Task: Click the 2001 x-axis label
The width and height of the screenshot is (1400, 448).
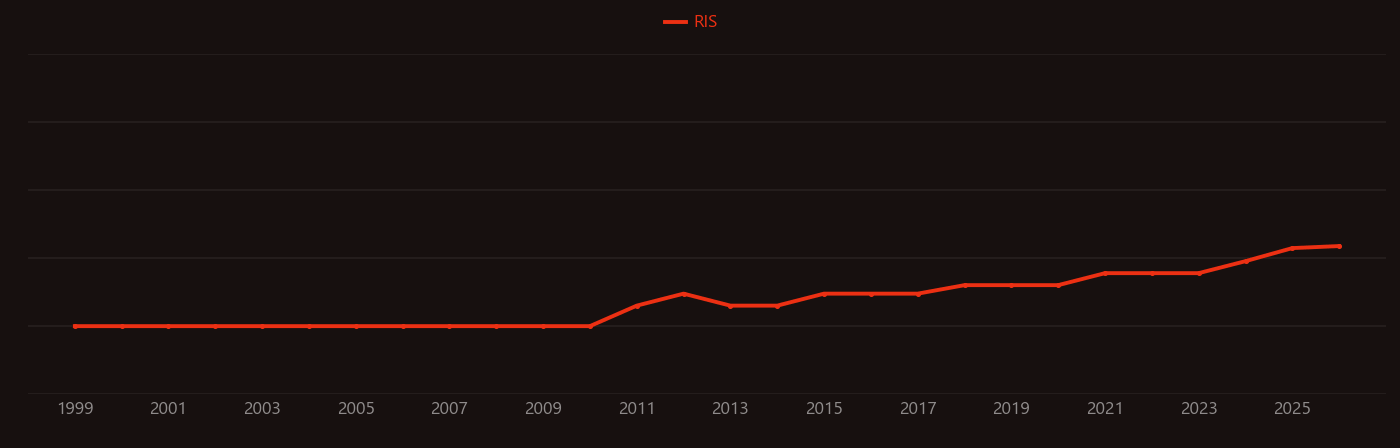Action: click(x=168, y=409)
